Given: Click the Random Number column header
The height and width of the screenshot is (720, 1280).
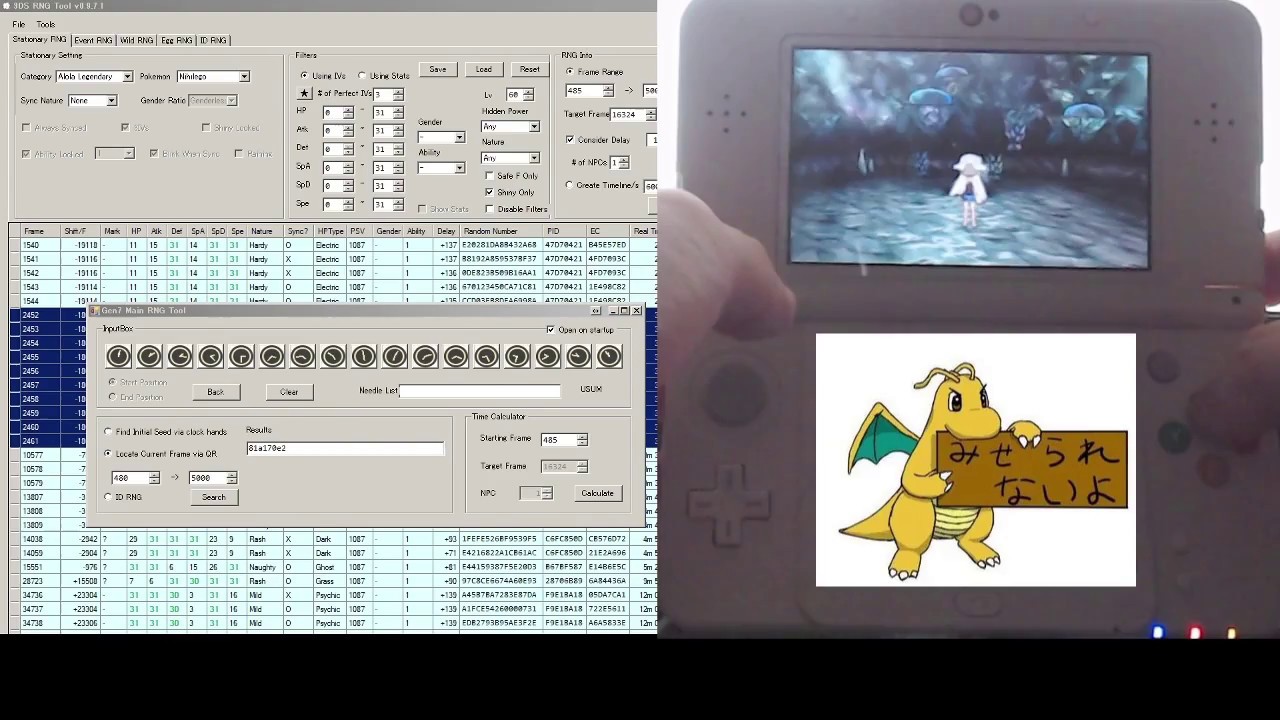Looking at the screenshot, I should point(500,231).
